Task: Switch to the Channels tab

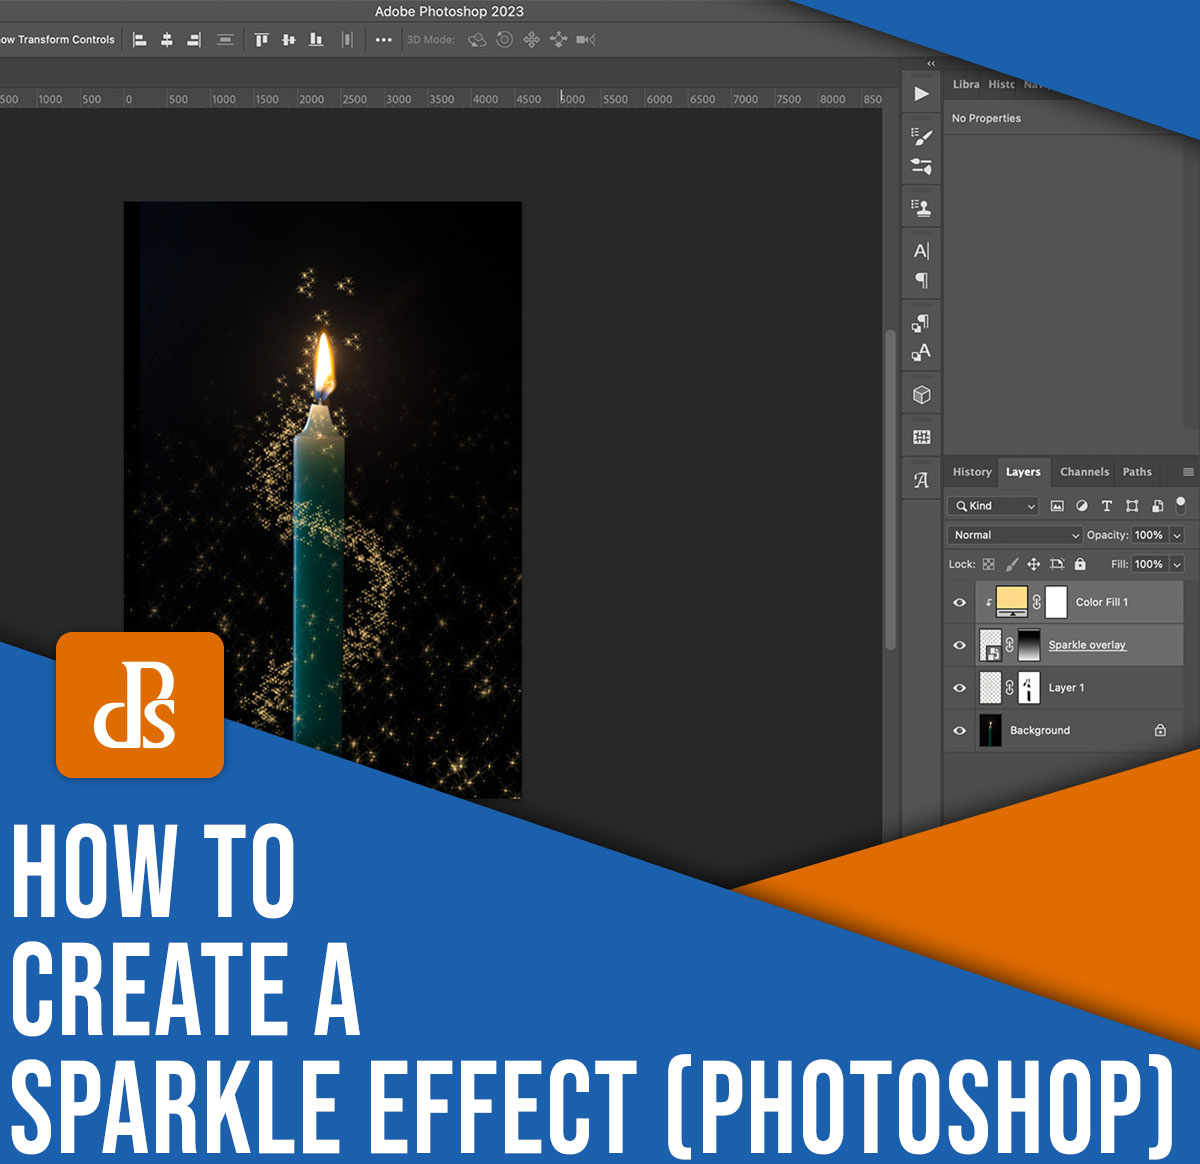Action: [1084, 472]
